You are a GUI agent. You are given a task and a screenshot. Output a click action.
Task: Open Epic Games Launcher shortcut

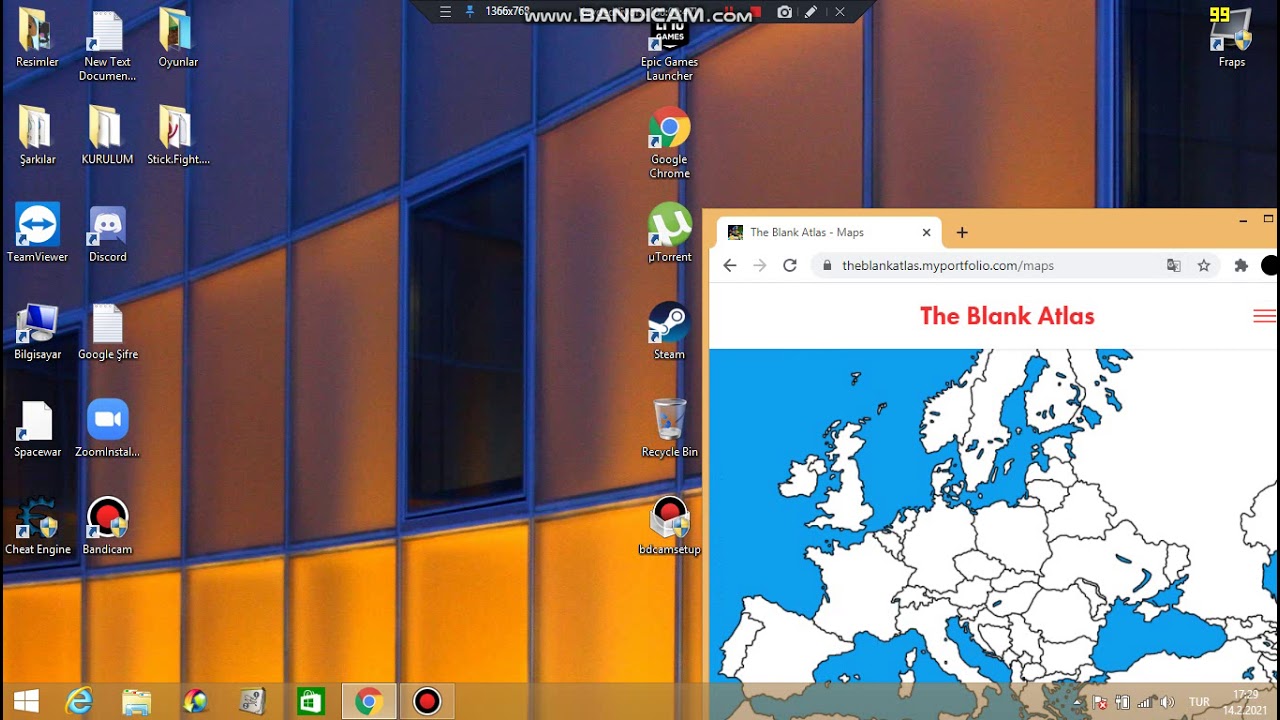pos(669,52)
